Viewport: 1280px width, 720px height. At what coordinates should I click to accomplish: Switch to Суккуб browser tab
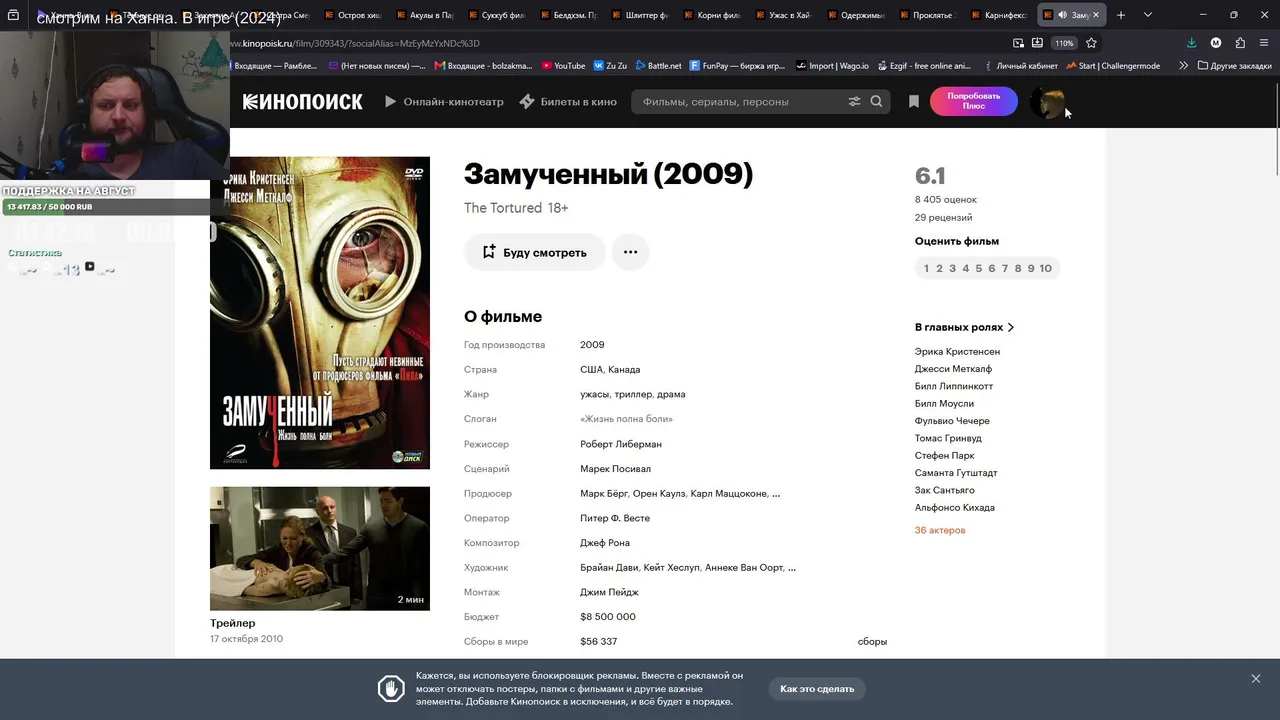[x=496, y=15]
